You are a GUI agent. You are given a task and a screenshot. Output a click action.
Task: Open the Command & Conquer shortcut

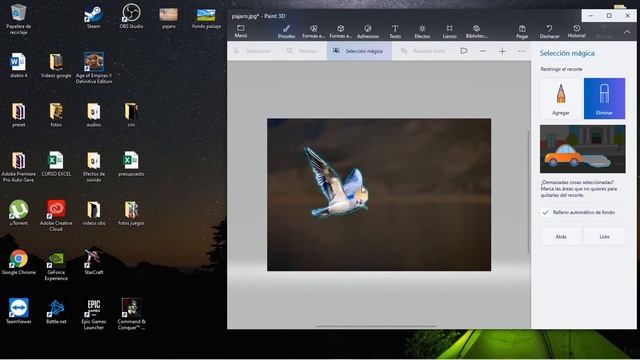click(131, 314)
